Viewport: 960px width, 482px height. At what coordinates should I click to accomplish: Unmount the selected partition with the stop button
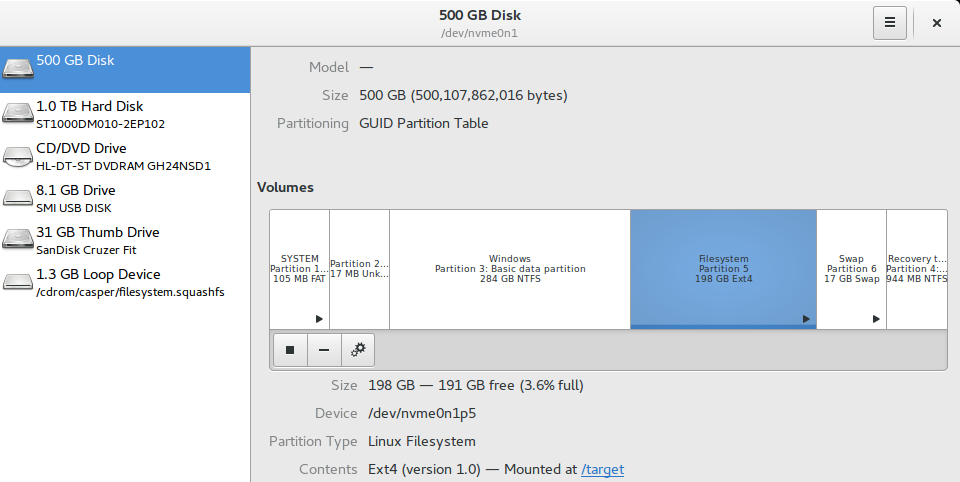[290, 350]
